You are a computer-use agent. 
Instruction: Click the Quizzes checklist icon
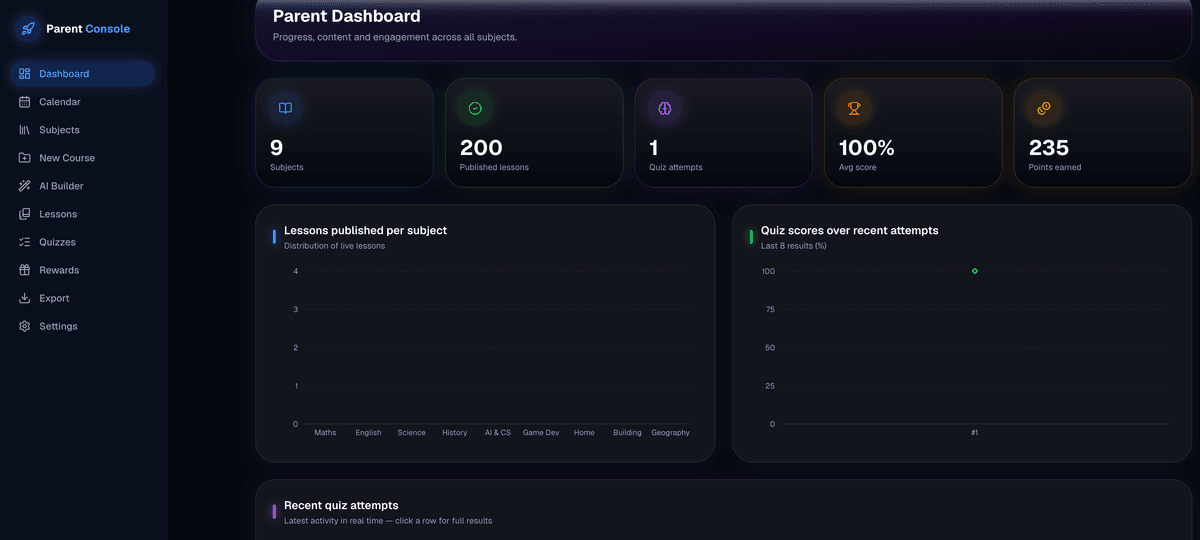[x=25, y=242]
